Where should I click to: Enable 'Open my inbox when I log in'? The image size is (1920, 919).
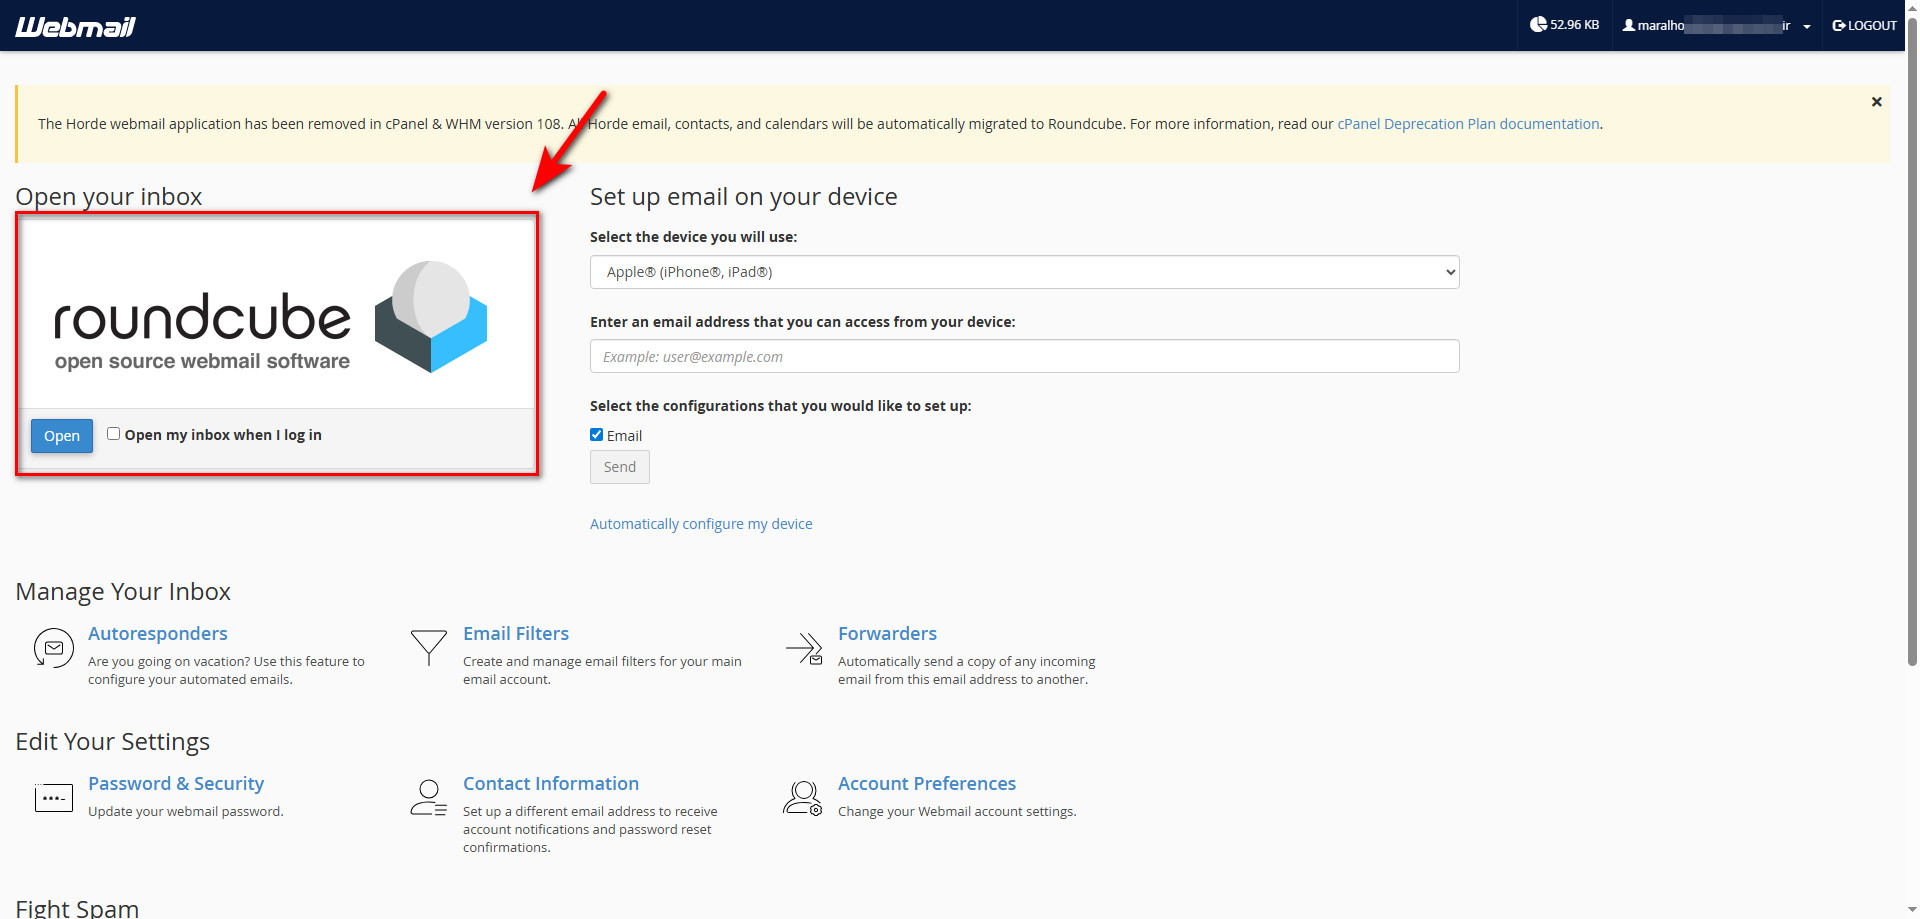[x=114, y=434]
